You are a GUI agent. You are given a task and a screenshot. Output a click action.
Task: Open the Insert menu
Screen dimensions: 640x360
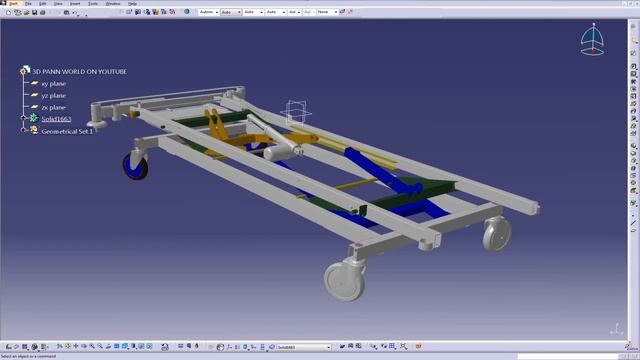point(75,3)
